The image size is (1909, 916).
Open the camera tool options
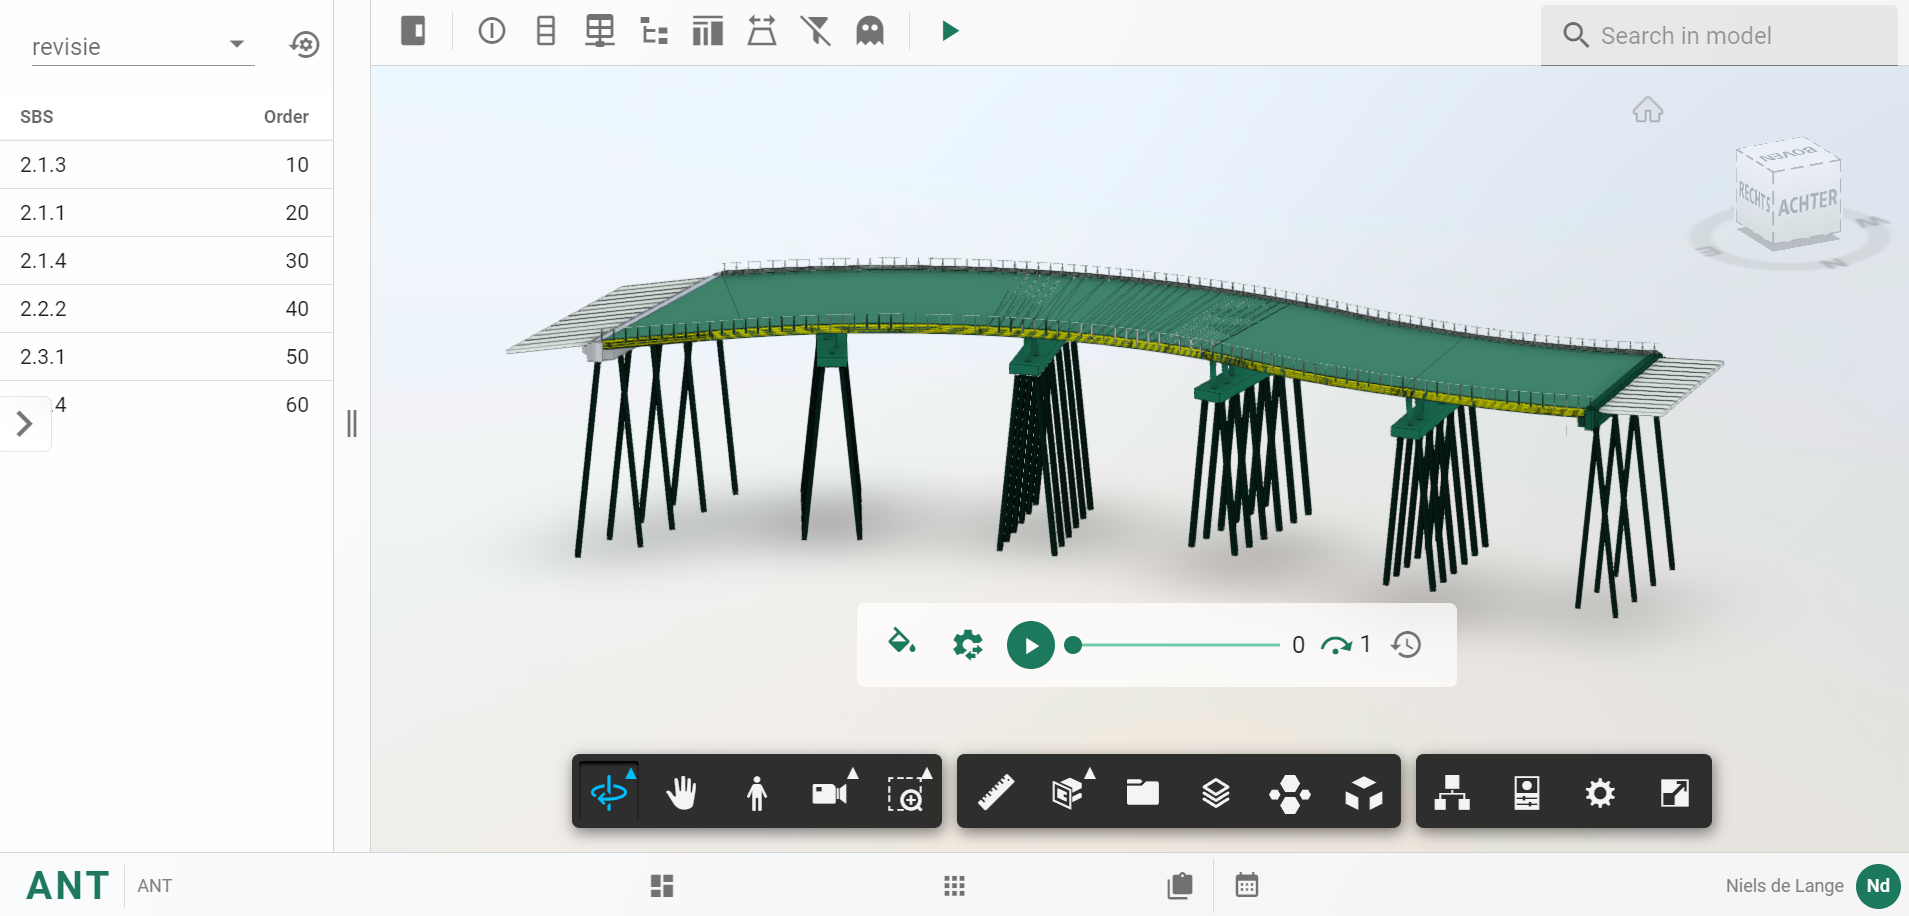tap(830, 793)
